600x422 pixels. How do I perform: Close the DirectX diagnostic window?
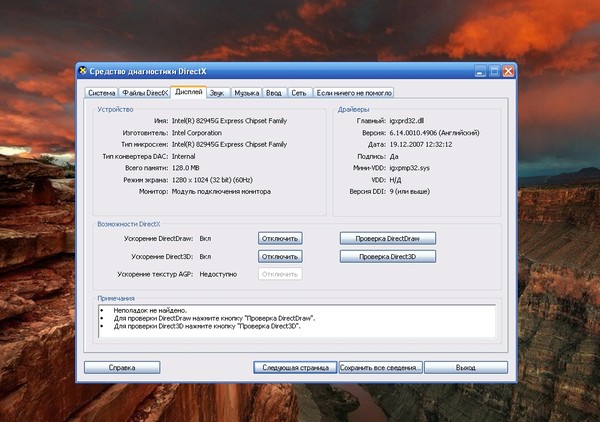(x=509, y=72)
